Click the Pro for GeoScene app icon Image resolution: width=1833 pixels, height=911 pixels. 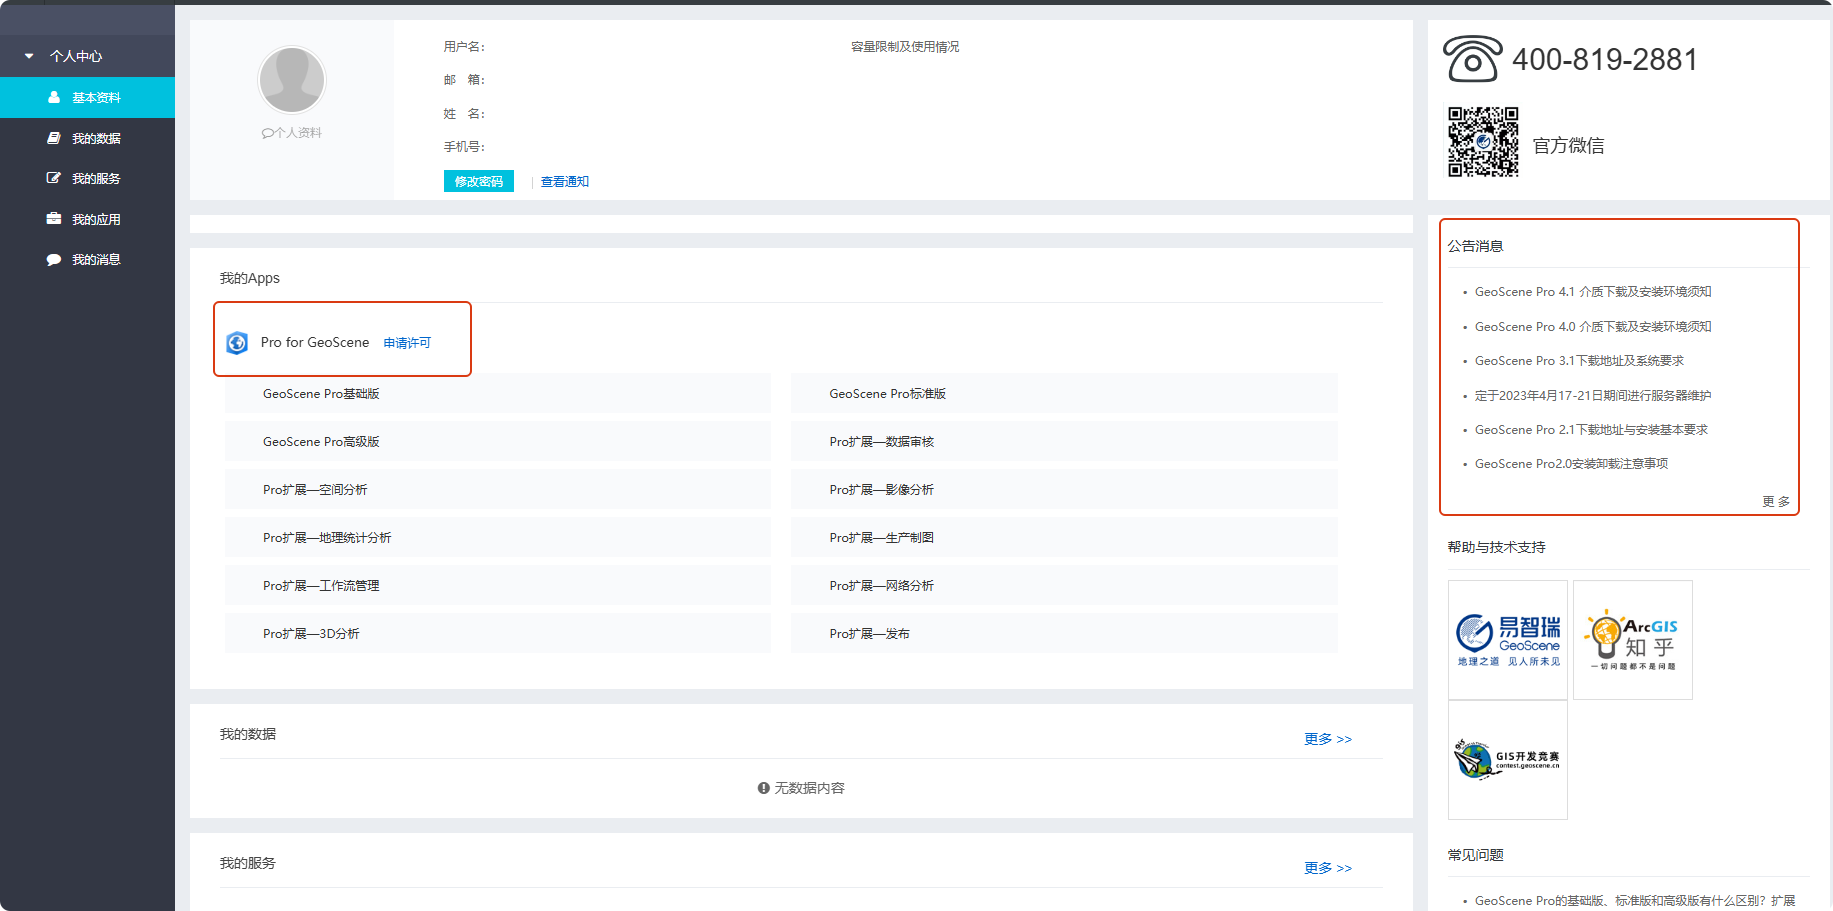tap(237, 343)
